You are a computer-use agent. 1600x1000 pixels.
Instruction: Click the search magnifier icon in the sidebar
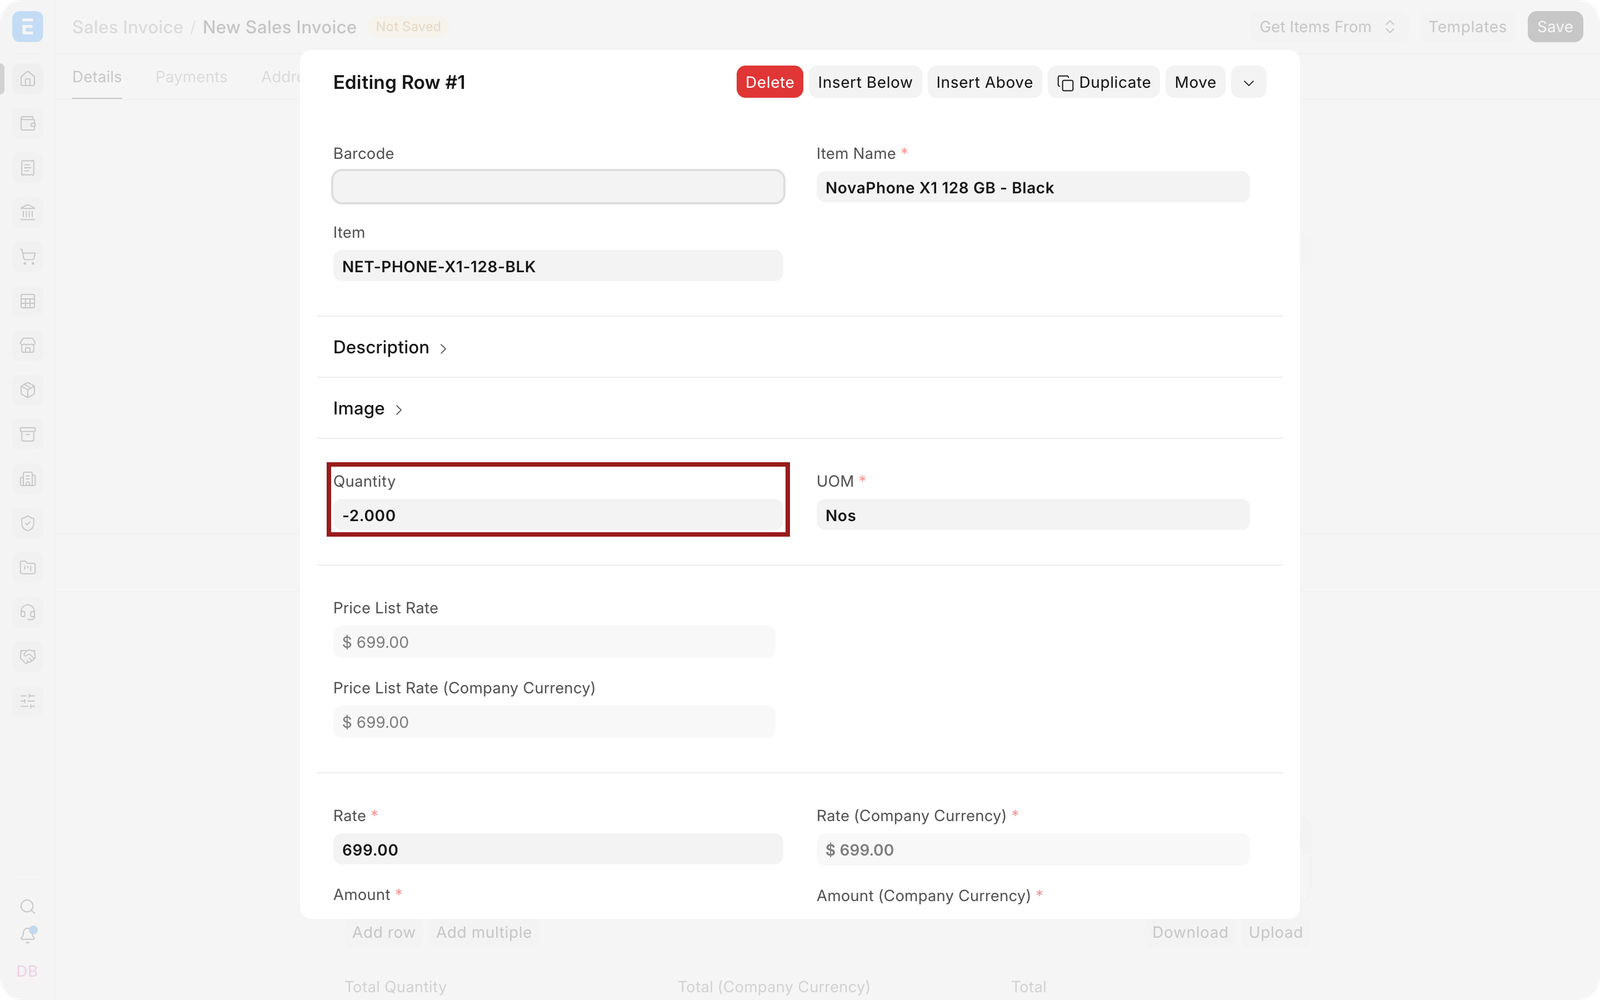[x=28, y=907]
